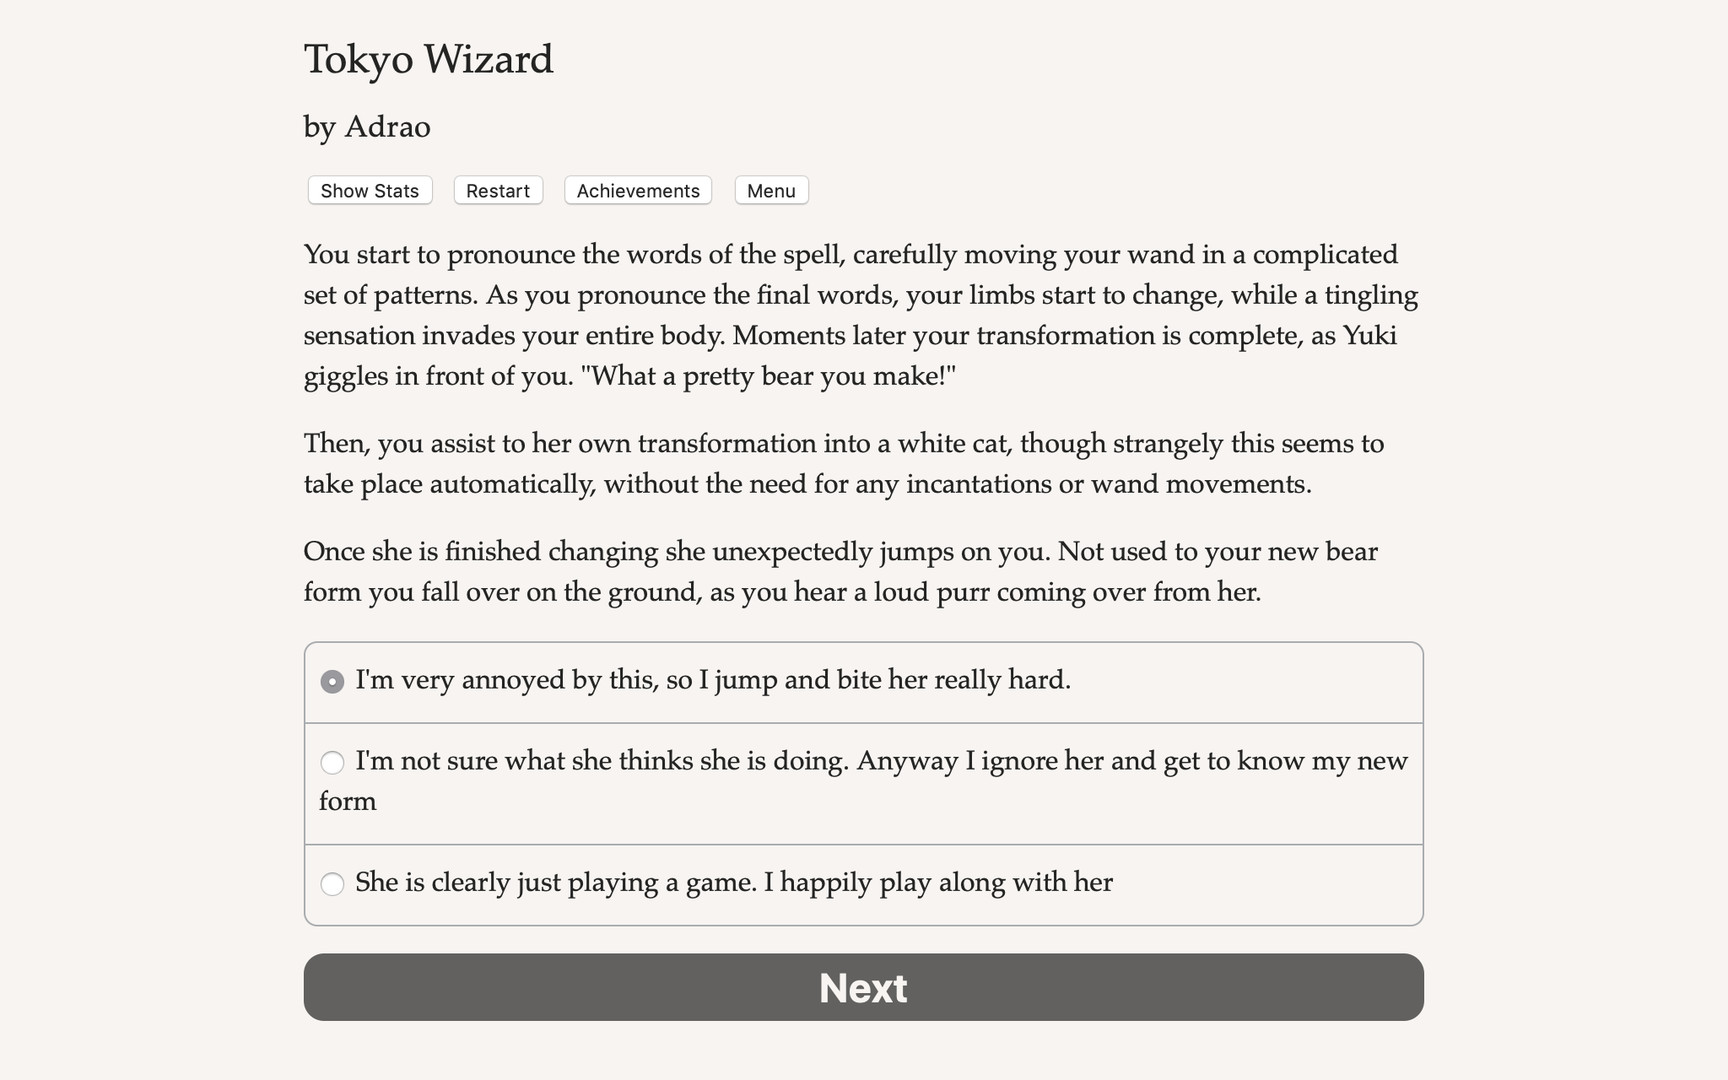
Task: Click the Next button to continue the story
Action: (863, 987)
